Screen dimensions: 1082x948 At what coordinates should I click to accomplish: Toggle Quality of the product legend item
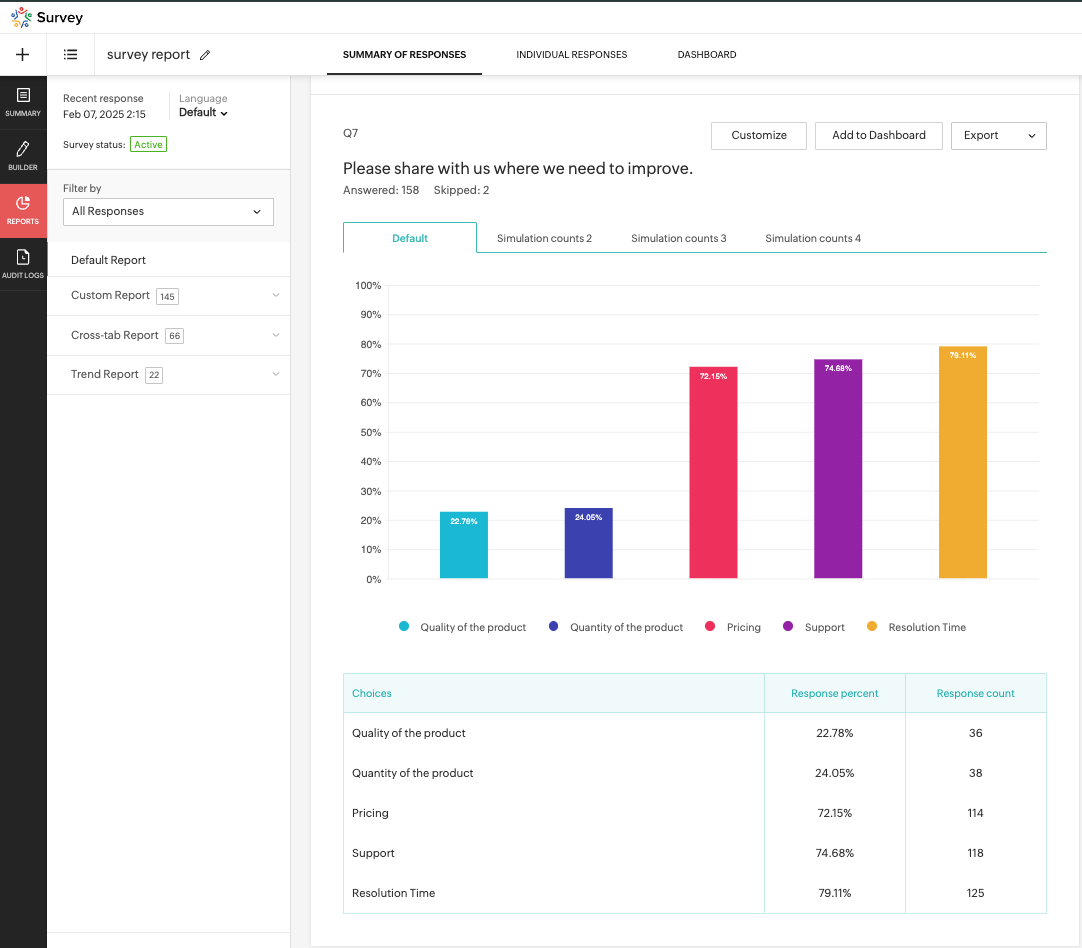(x=463, y=627)
